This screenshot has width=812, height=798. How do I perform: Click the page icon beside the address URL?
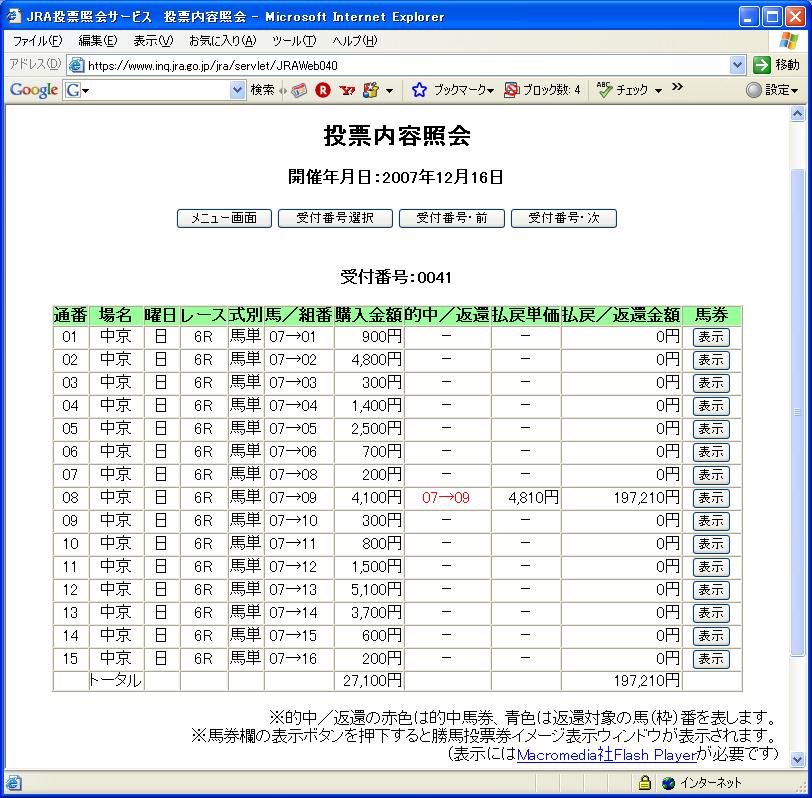click(77, 65)
